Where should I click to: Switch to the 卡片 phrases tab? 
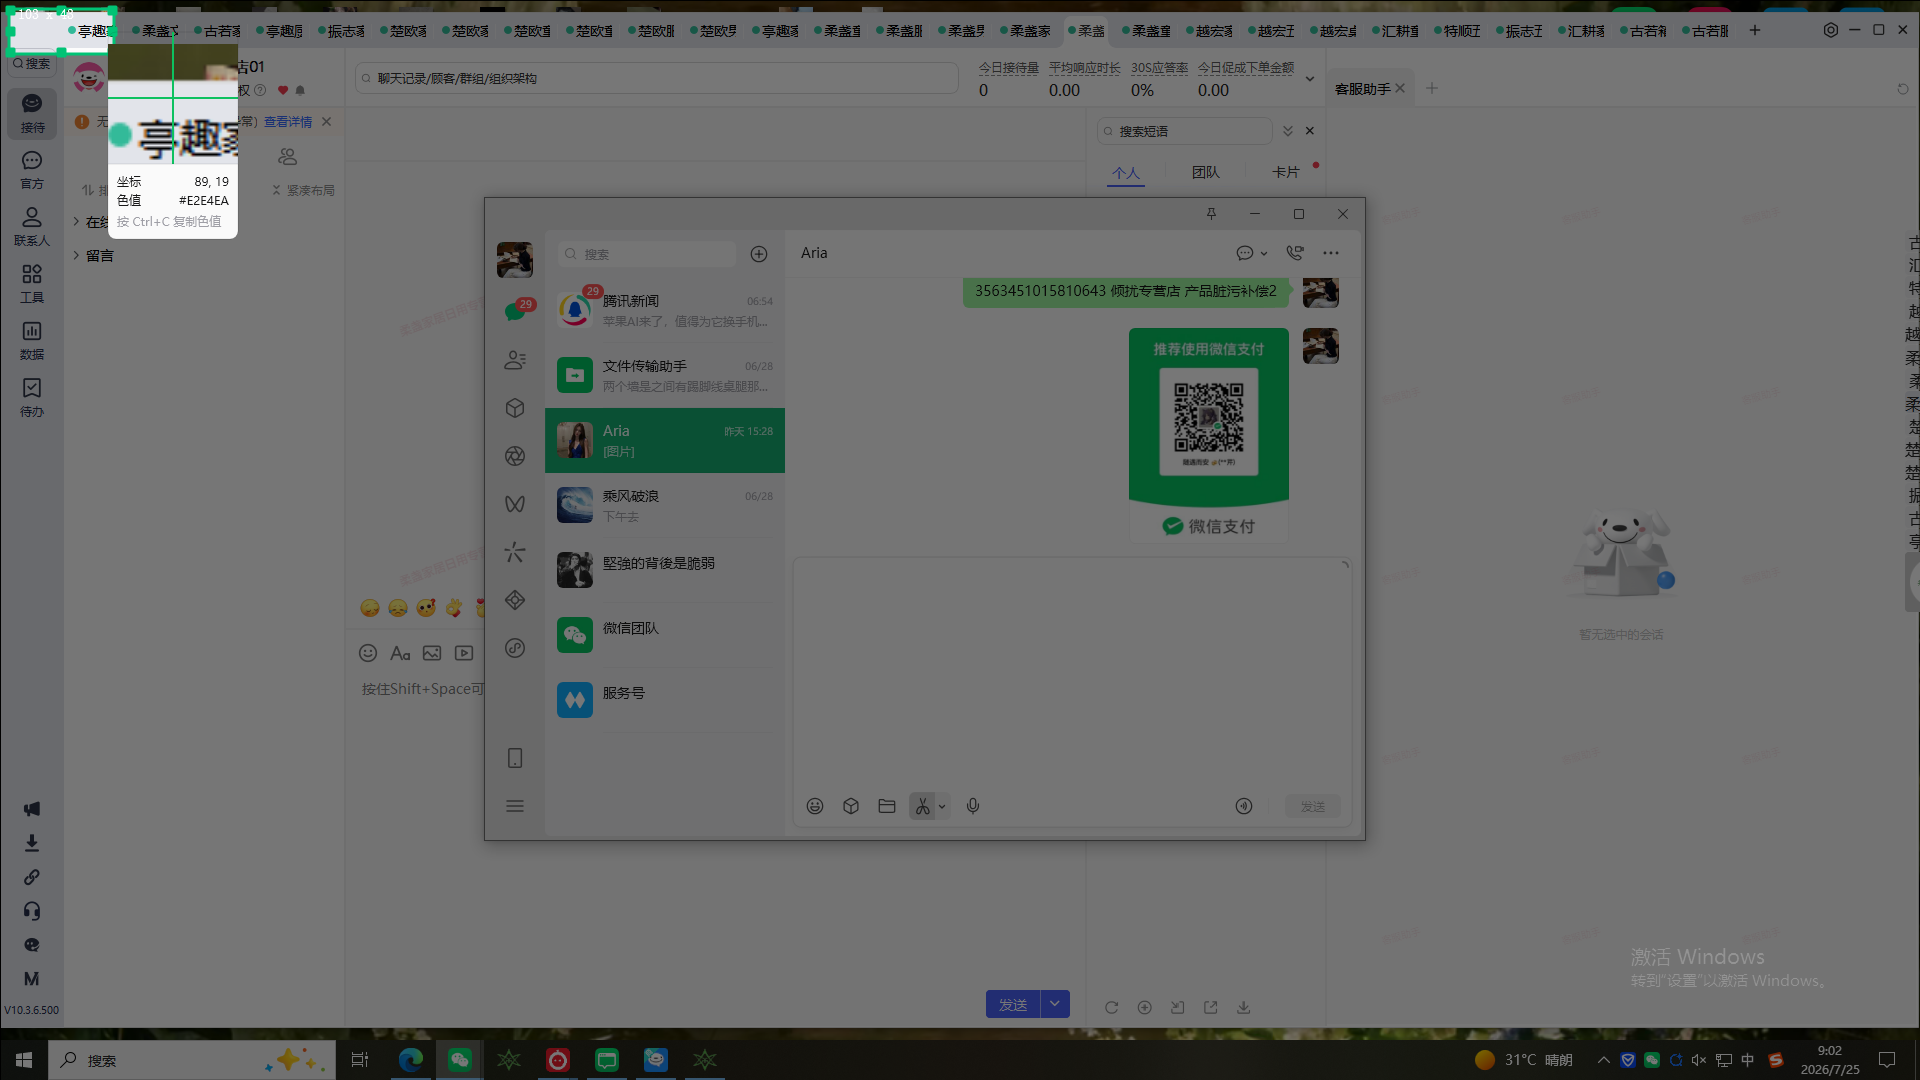tap(1286, 172)
